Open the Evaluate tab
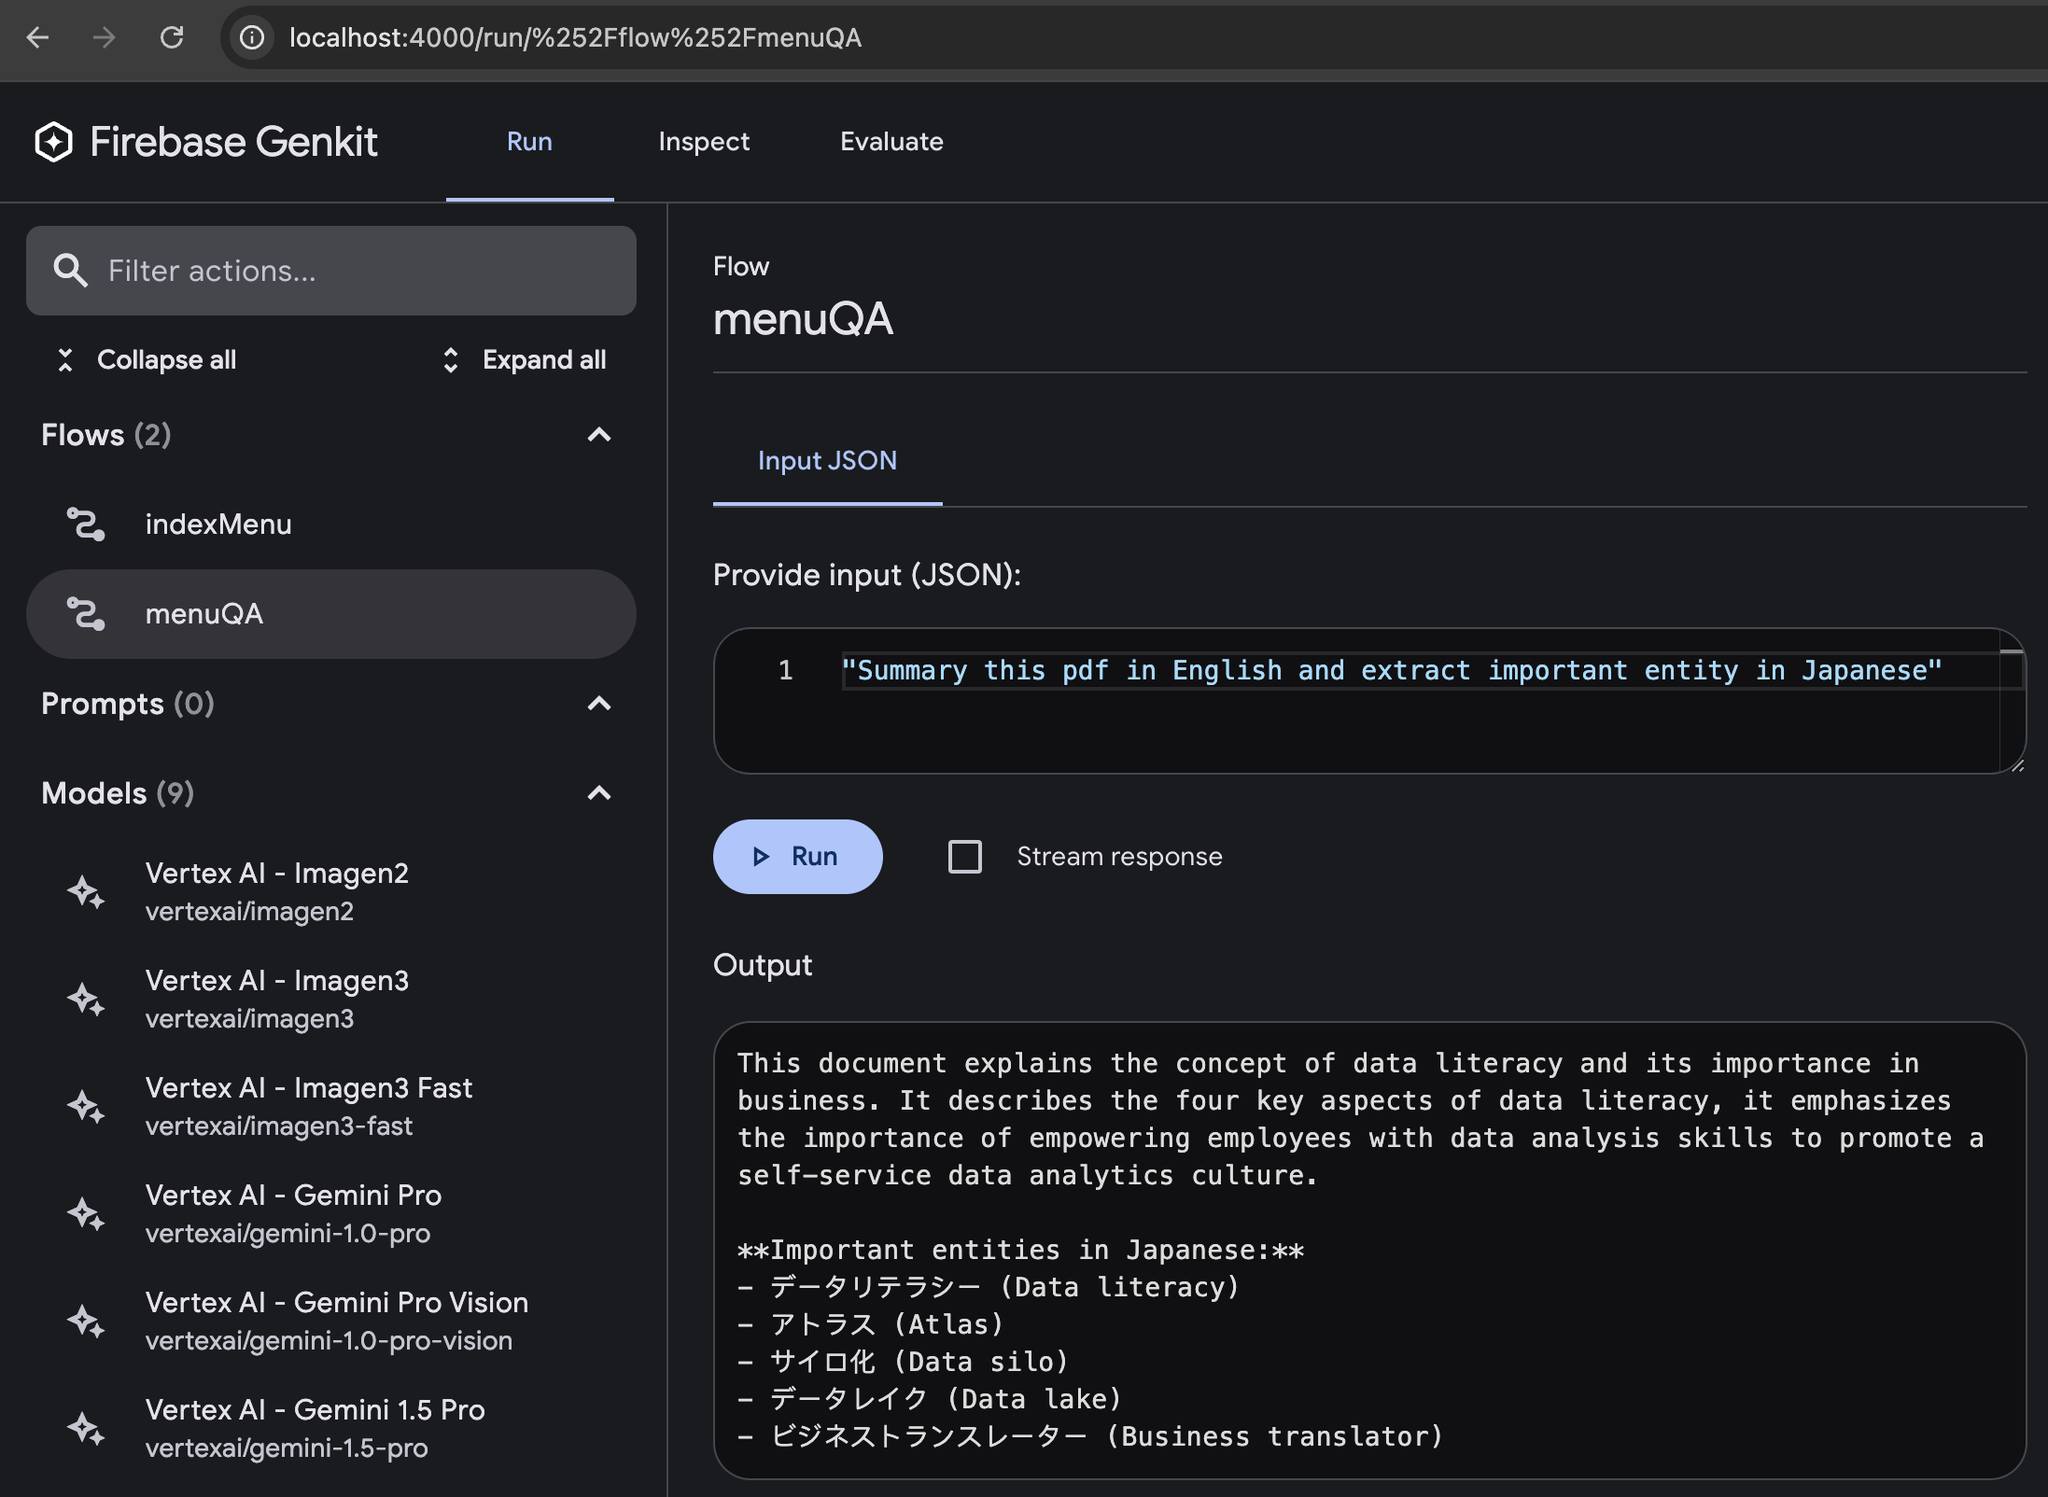2048x1497 pixels. coord(891,142)
